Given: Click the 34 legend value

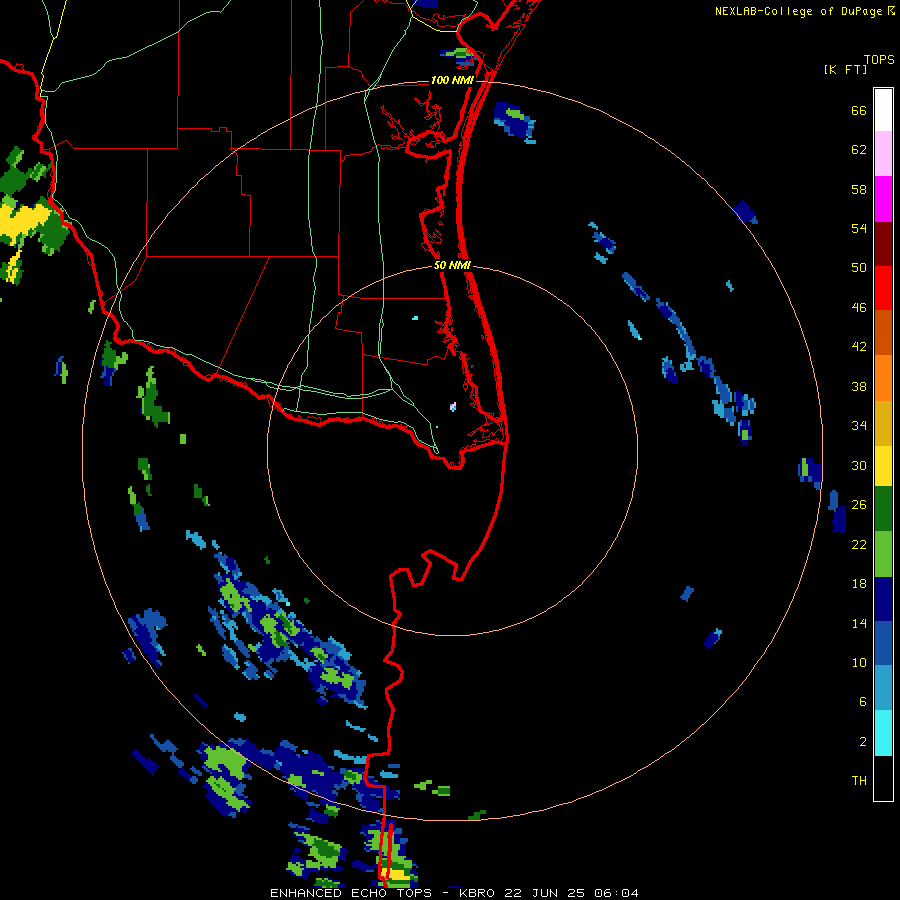Looking at the screenshot, I should pos(859,426).
